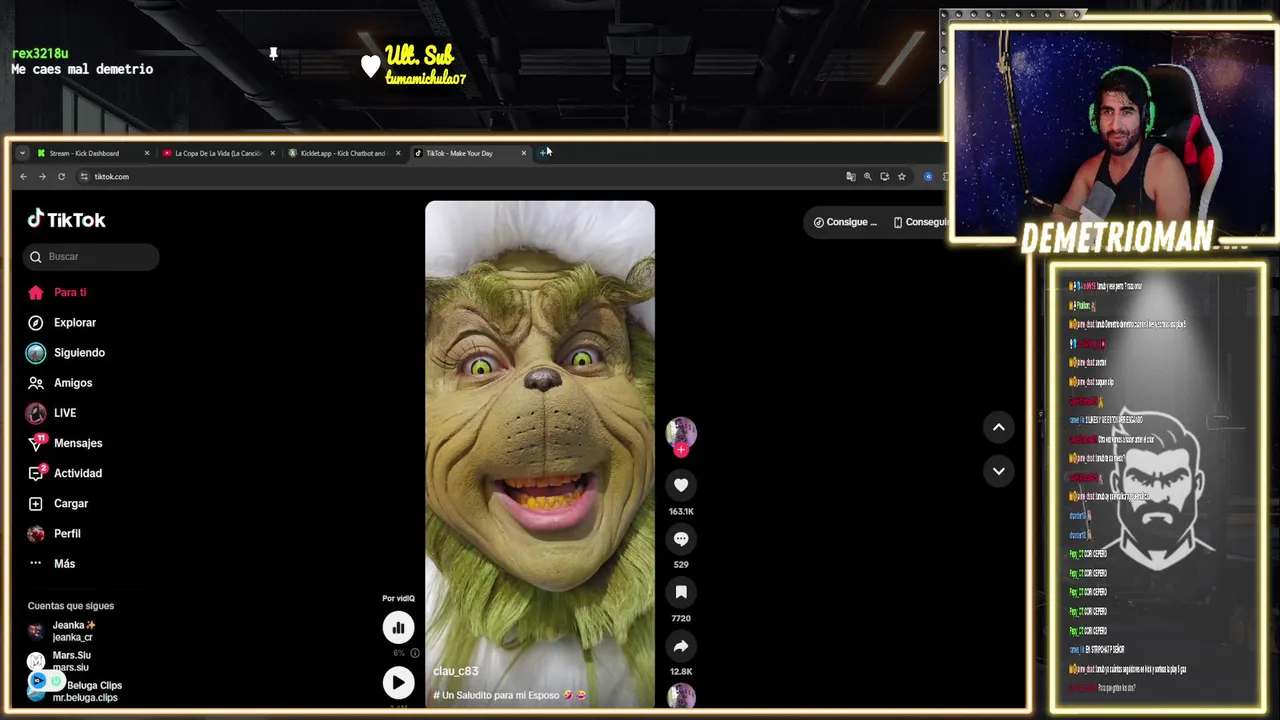This screenshot has height=720, width=1280.
Task: Click the zoom magnifier in address bar
Action: (x=868, y=177)
